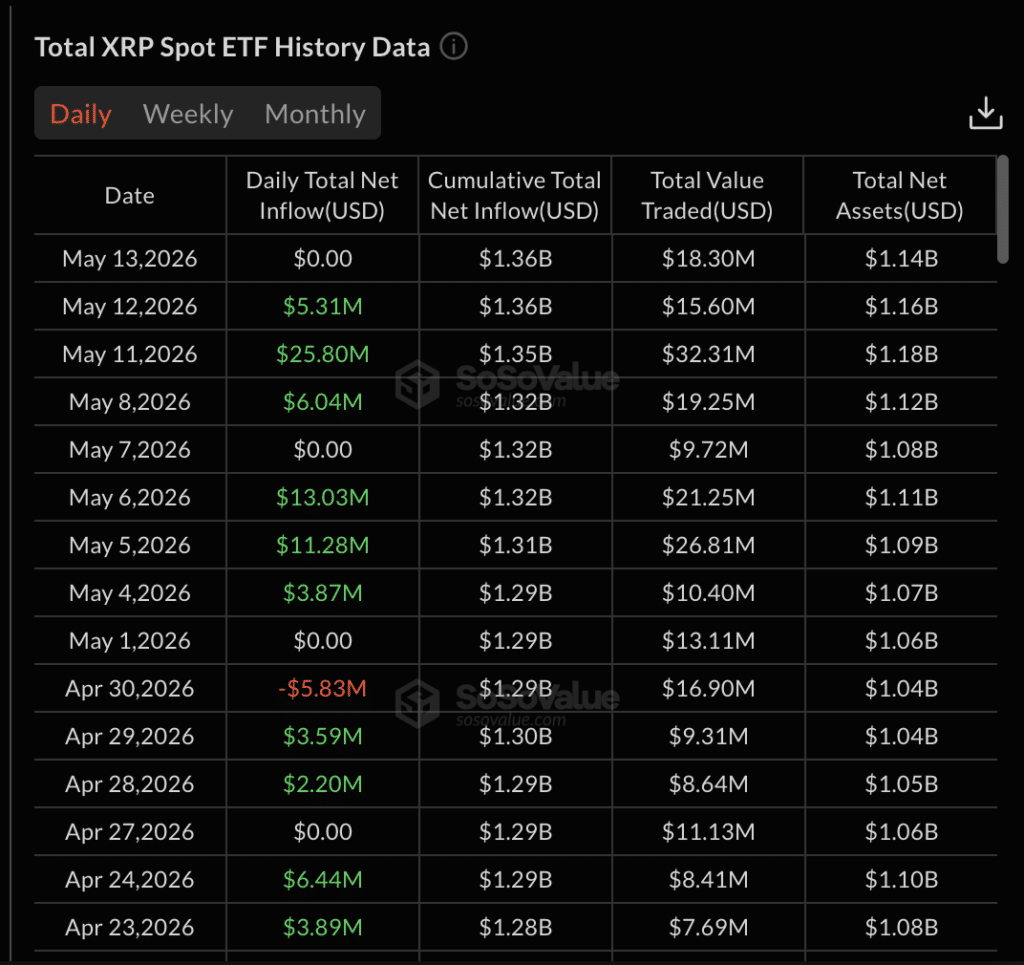Click the -$5.83M outflow value
Viewport: 1024px width, 965px height.
[x=323, y=688]
